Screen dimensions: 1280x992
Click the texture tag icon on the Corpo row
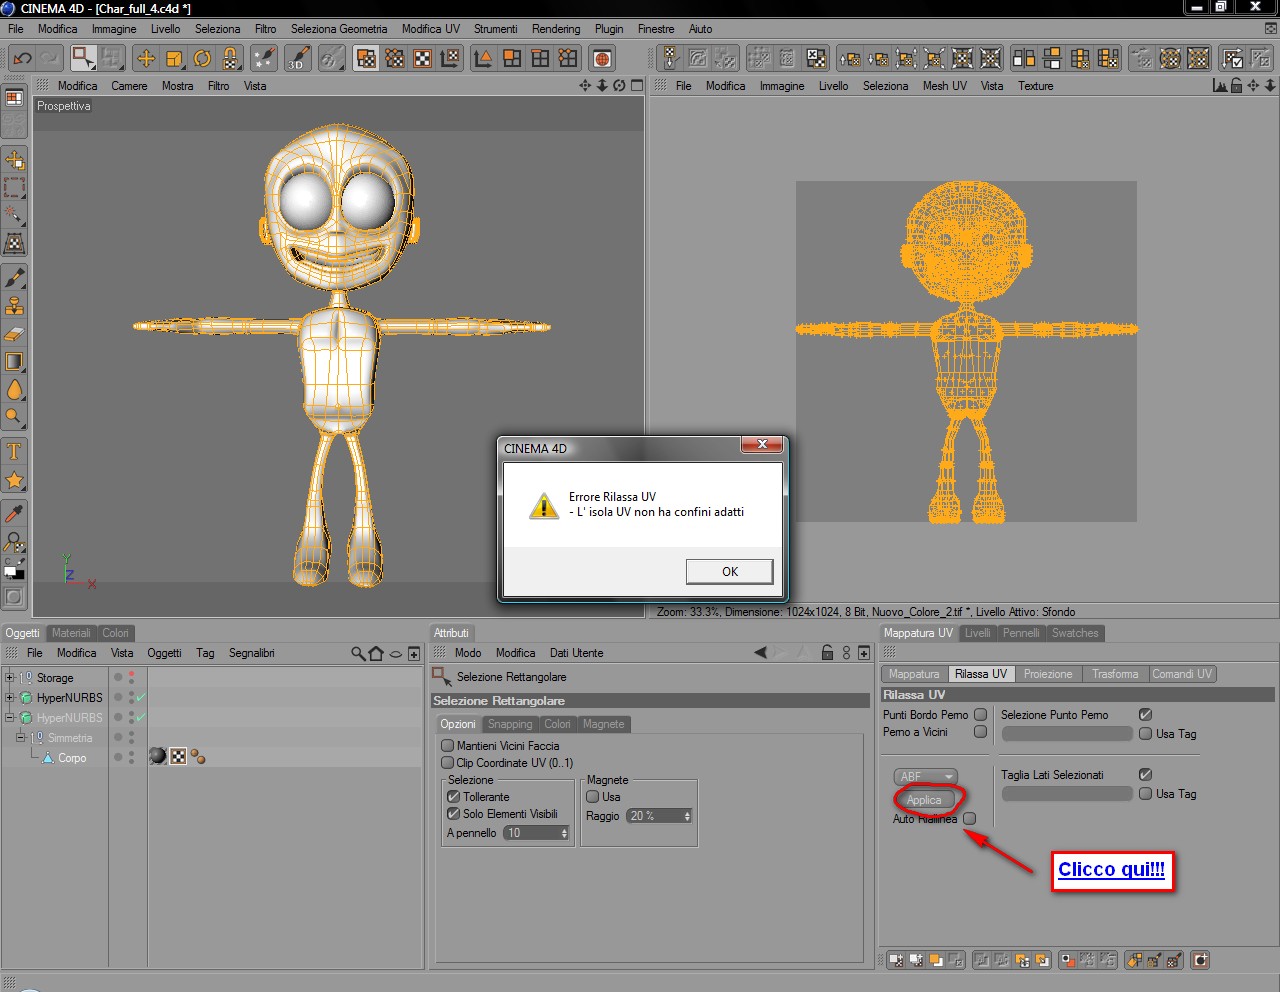178,756
